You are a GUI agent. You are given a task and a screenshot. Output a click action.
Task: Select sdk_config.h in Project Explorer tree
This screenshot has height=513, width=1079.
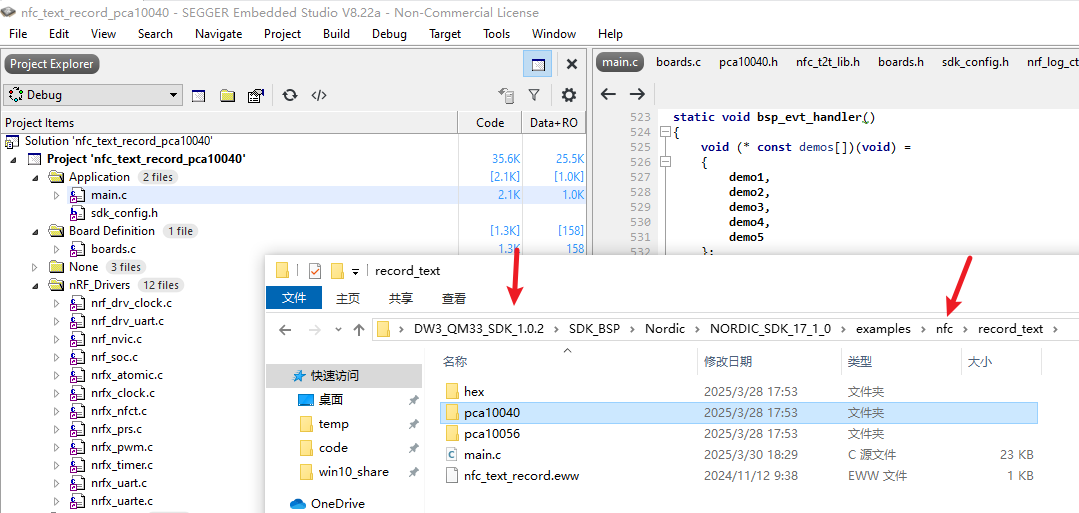point(124,213)
